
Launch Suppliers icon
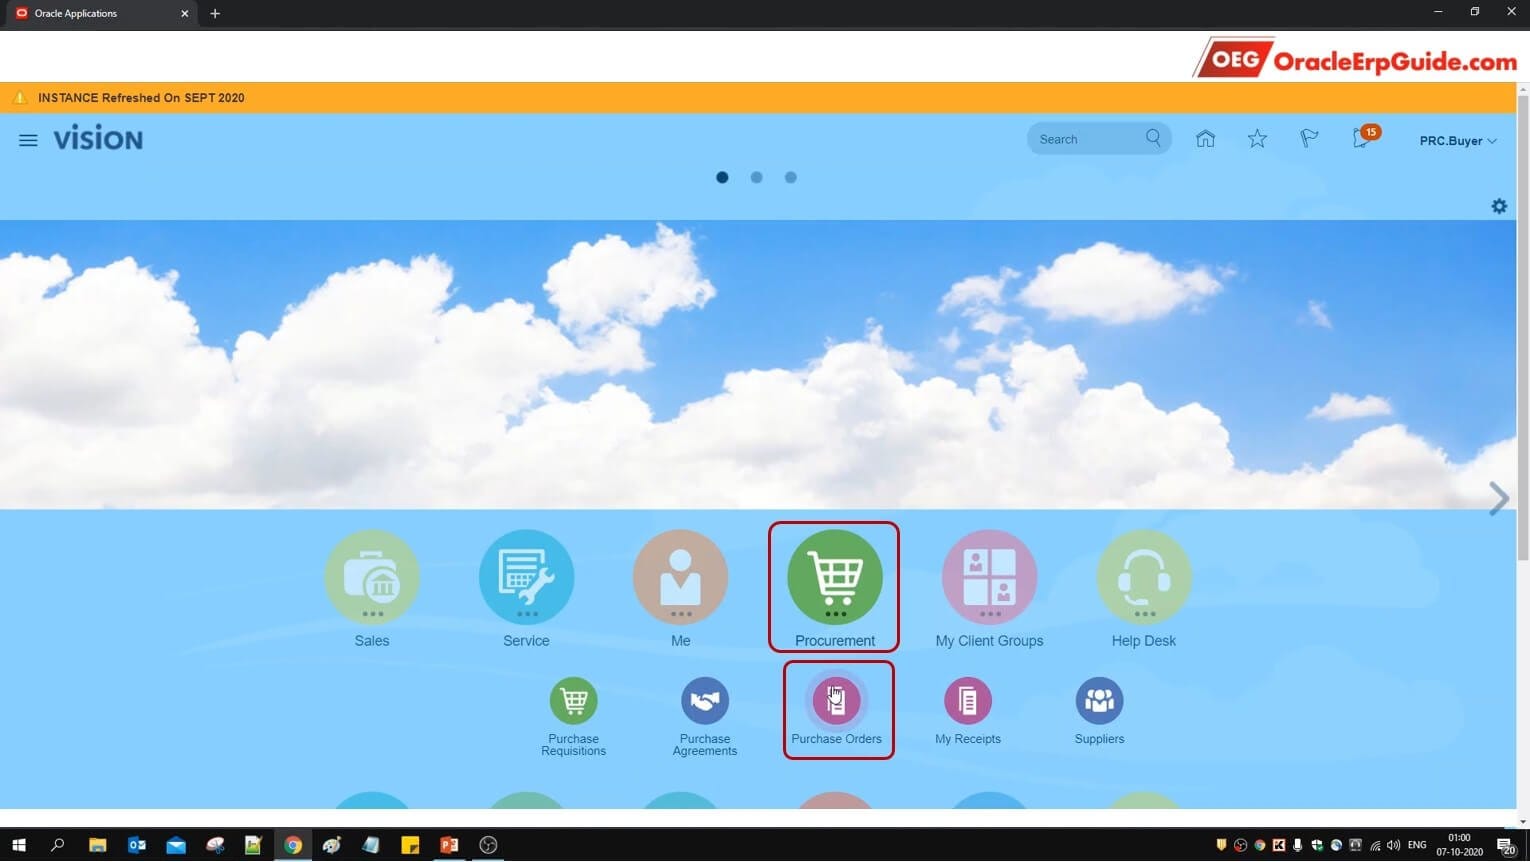coord(1099,701)
